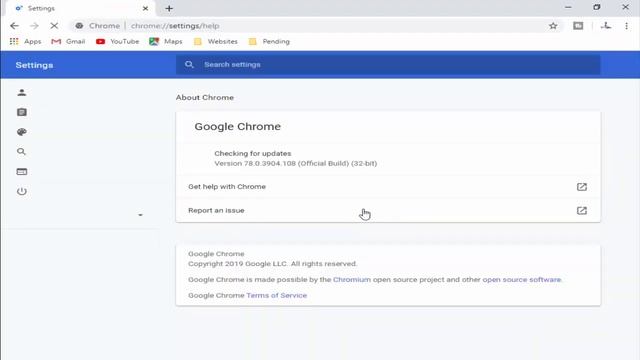
Task: Click the Search settings field
Action: [388, 64]
